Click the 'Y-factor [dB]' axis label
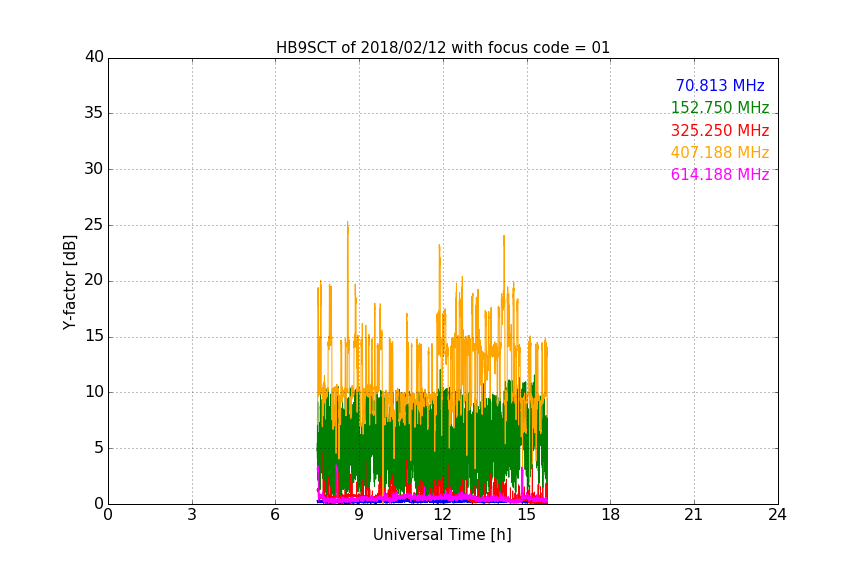Viewport: 864px width, 576px height. [x=70, y=282]
